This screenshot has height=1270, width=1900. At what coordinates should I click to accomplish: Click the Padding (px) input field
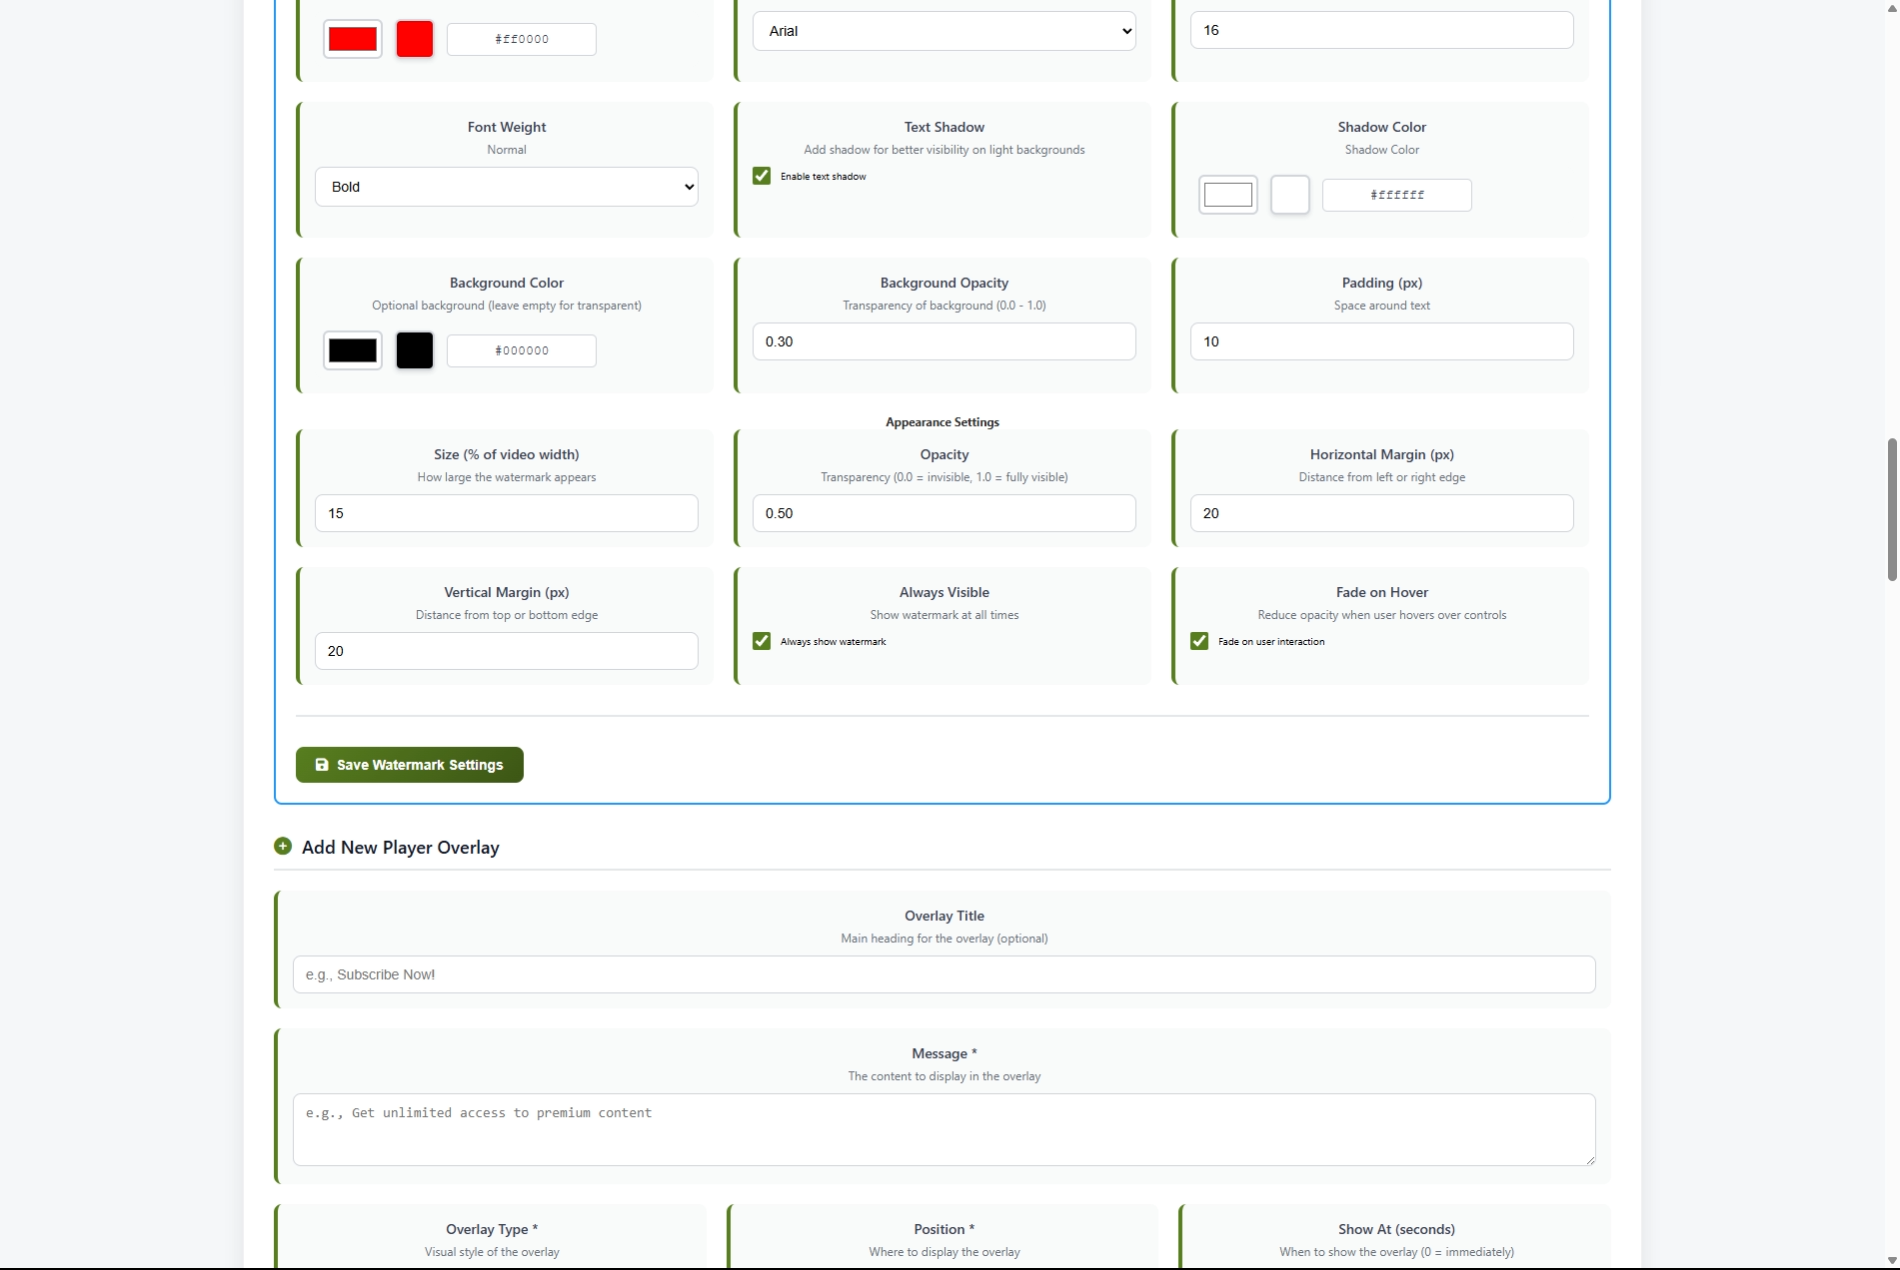1381,342
